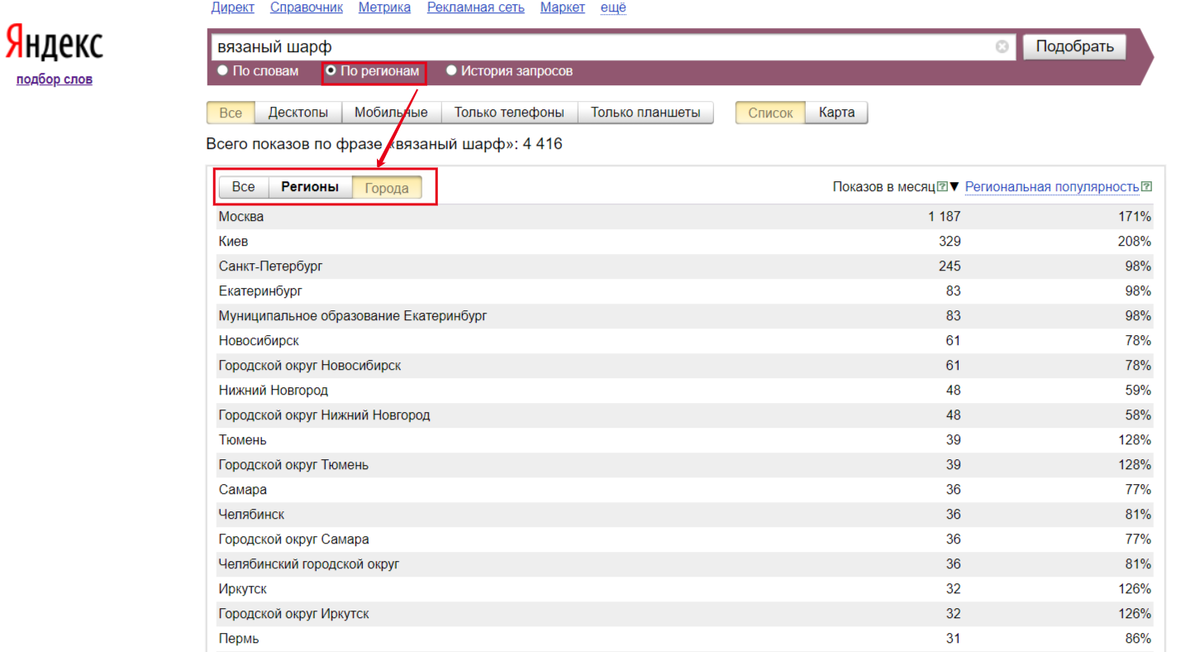
Task: Select the Карта view tab
Action: coord(836,113)
